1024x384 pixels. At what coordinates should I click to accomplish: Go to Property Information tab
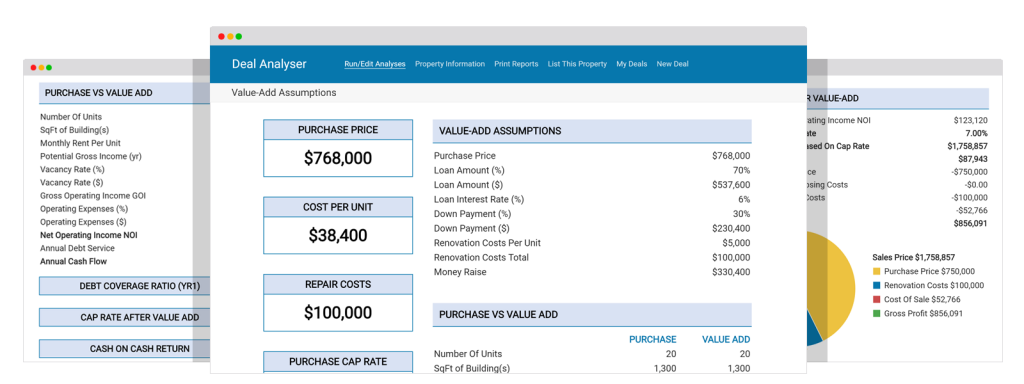450,64
